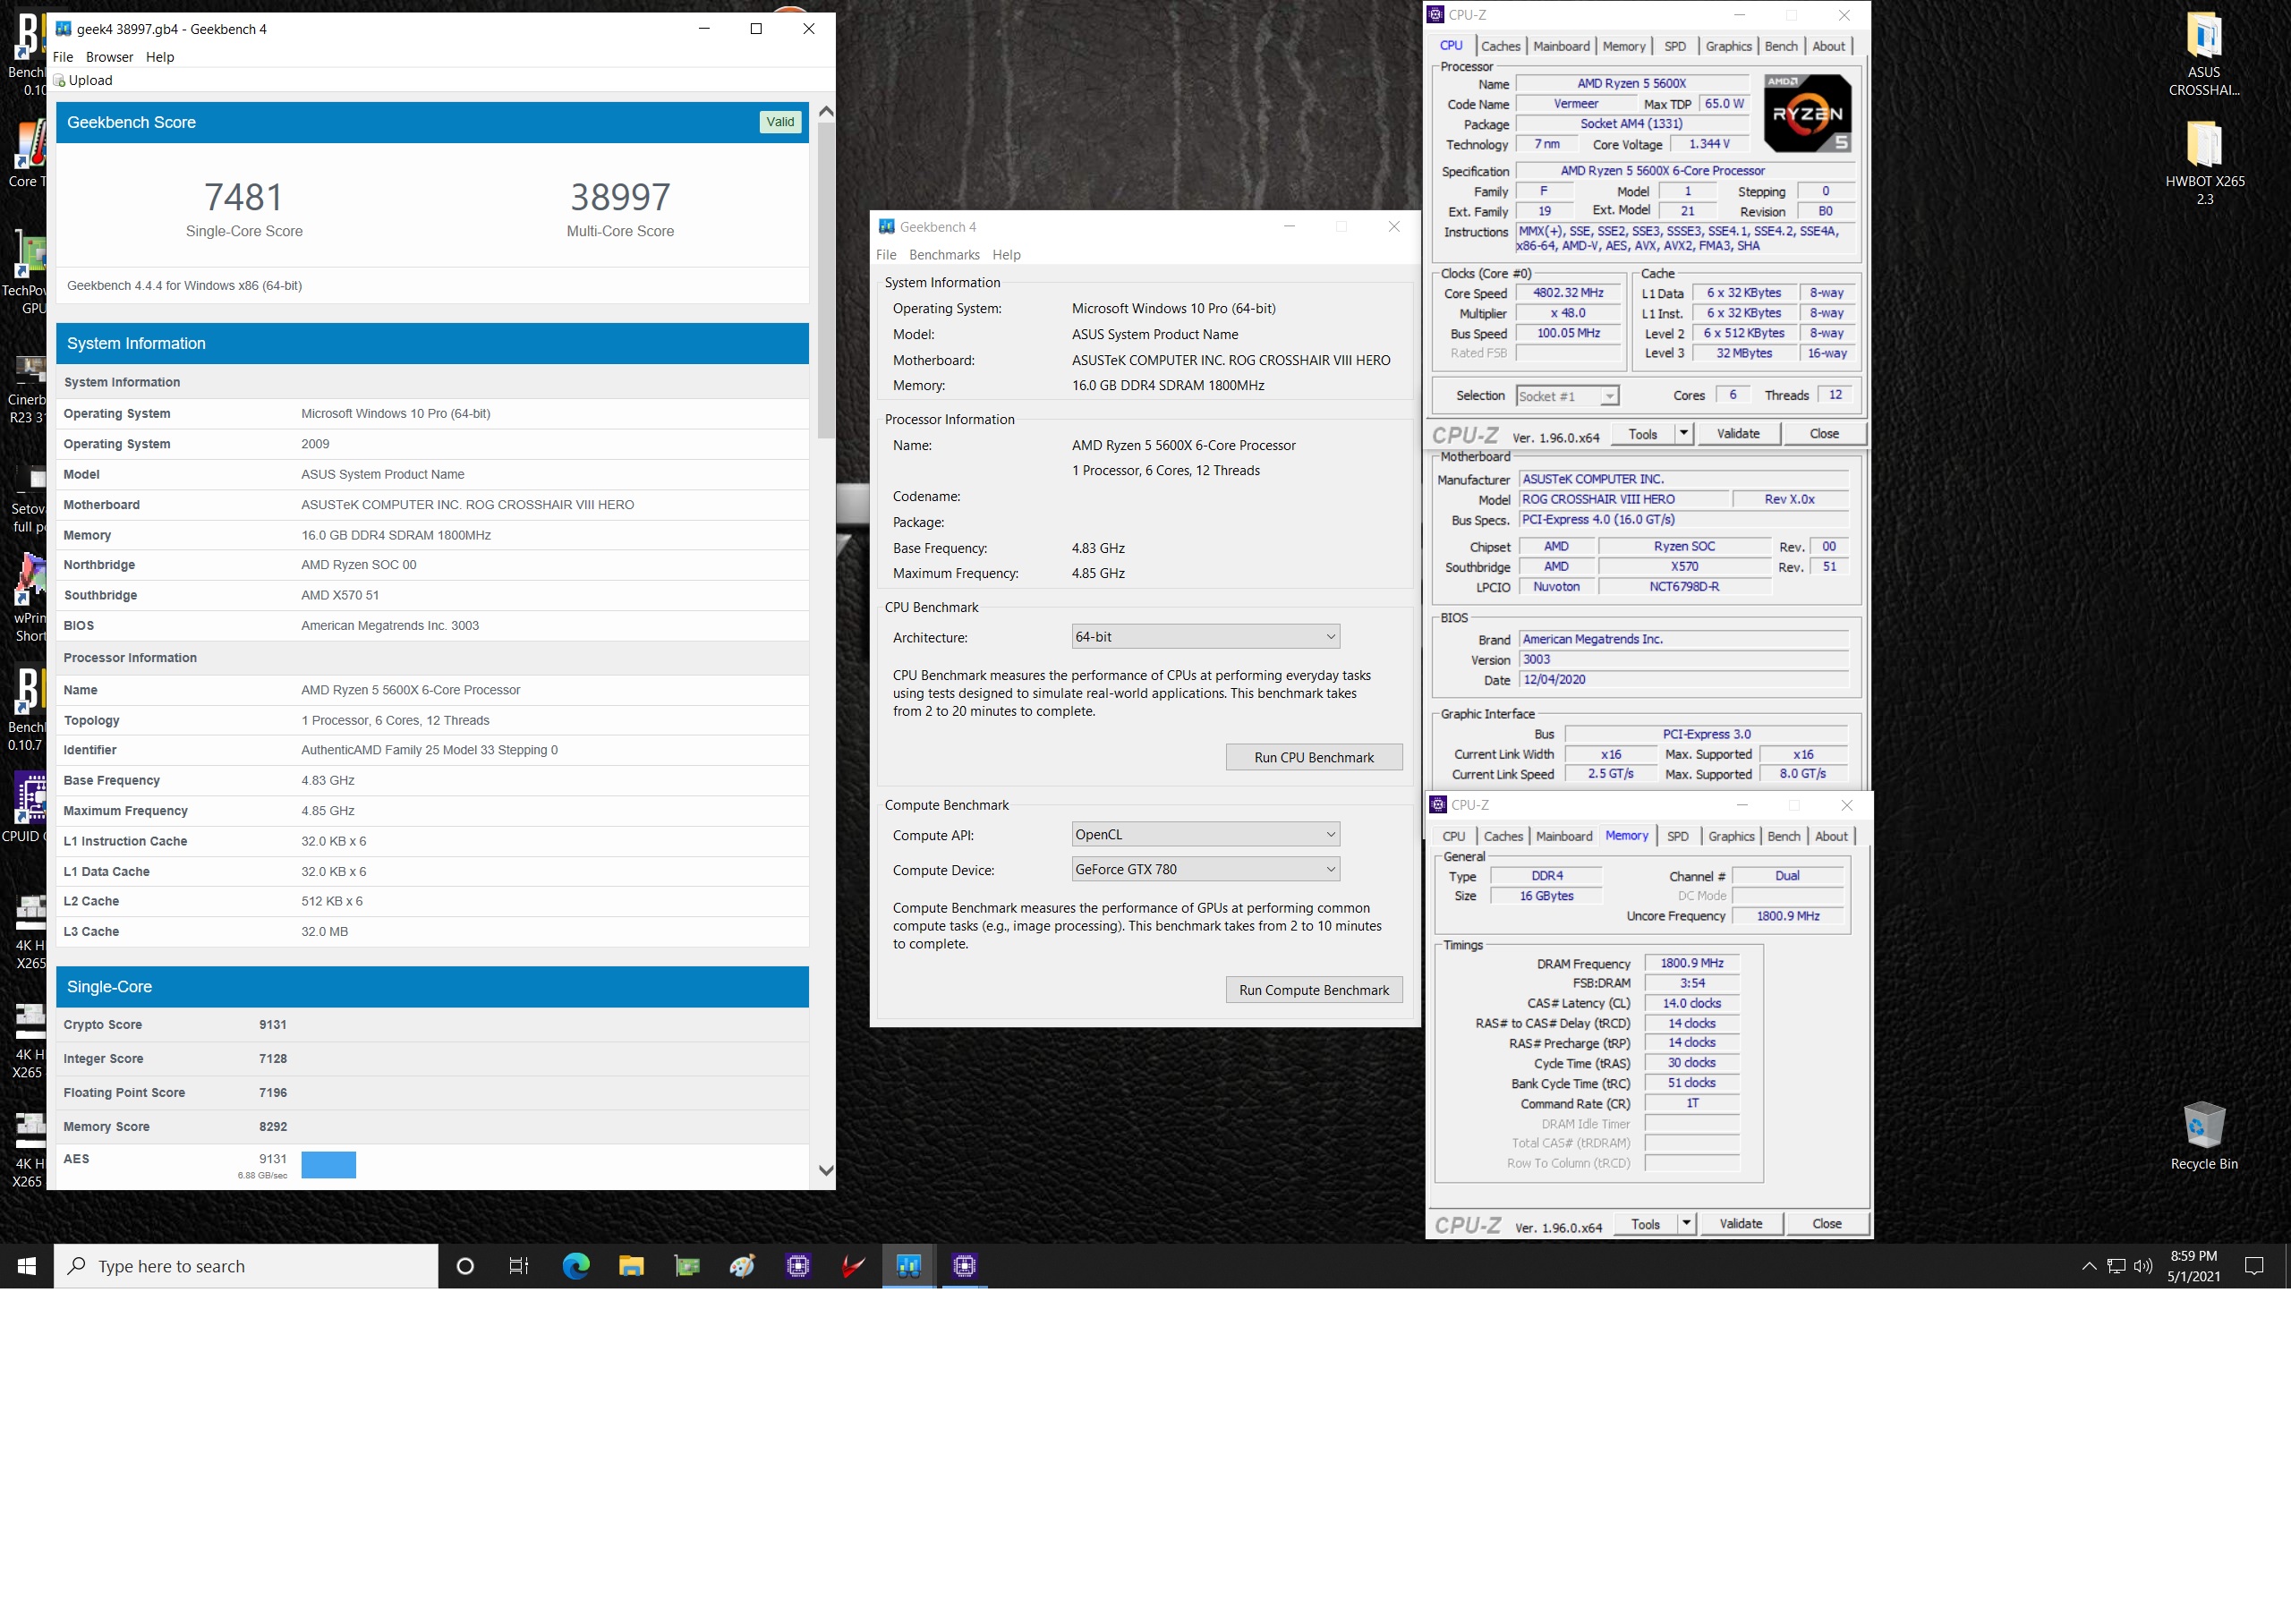The image size is (2291, 1624).
Task: Click the red swoosh taskbar icon
Action: pyautogui.click(x=853, y=1266)
